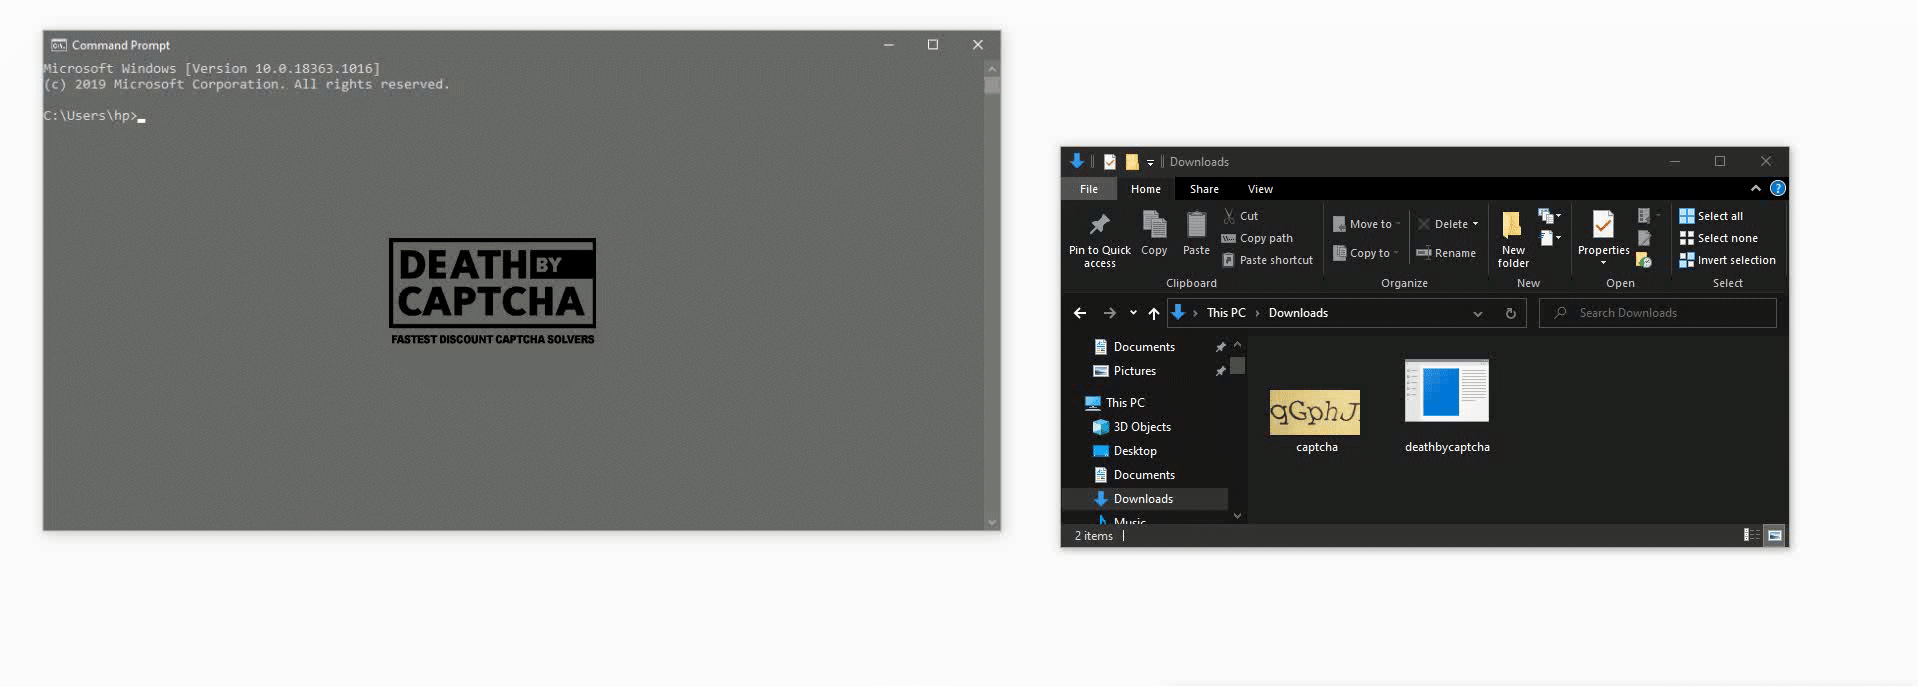Click the blue help question mark icon
Image resolution: width=1918 pixels, height=686 pixels.
[1777, 189]
